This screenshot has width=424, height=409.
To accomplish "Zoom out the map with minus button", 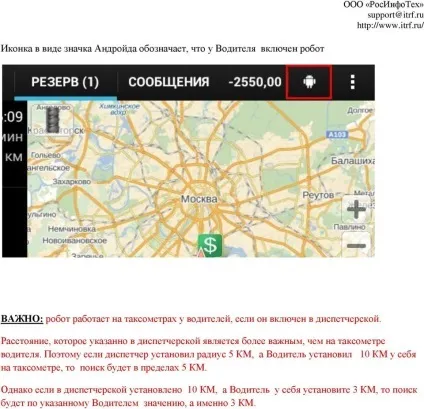I will point(356,245).
